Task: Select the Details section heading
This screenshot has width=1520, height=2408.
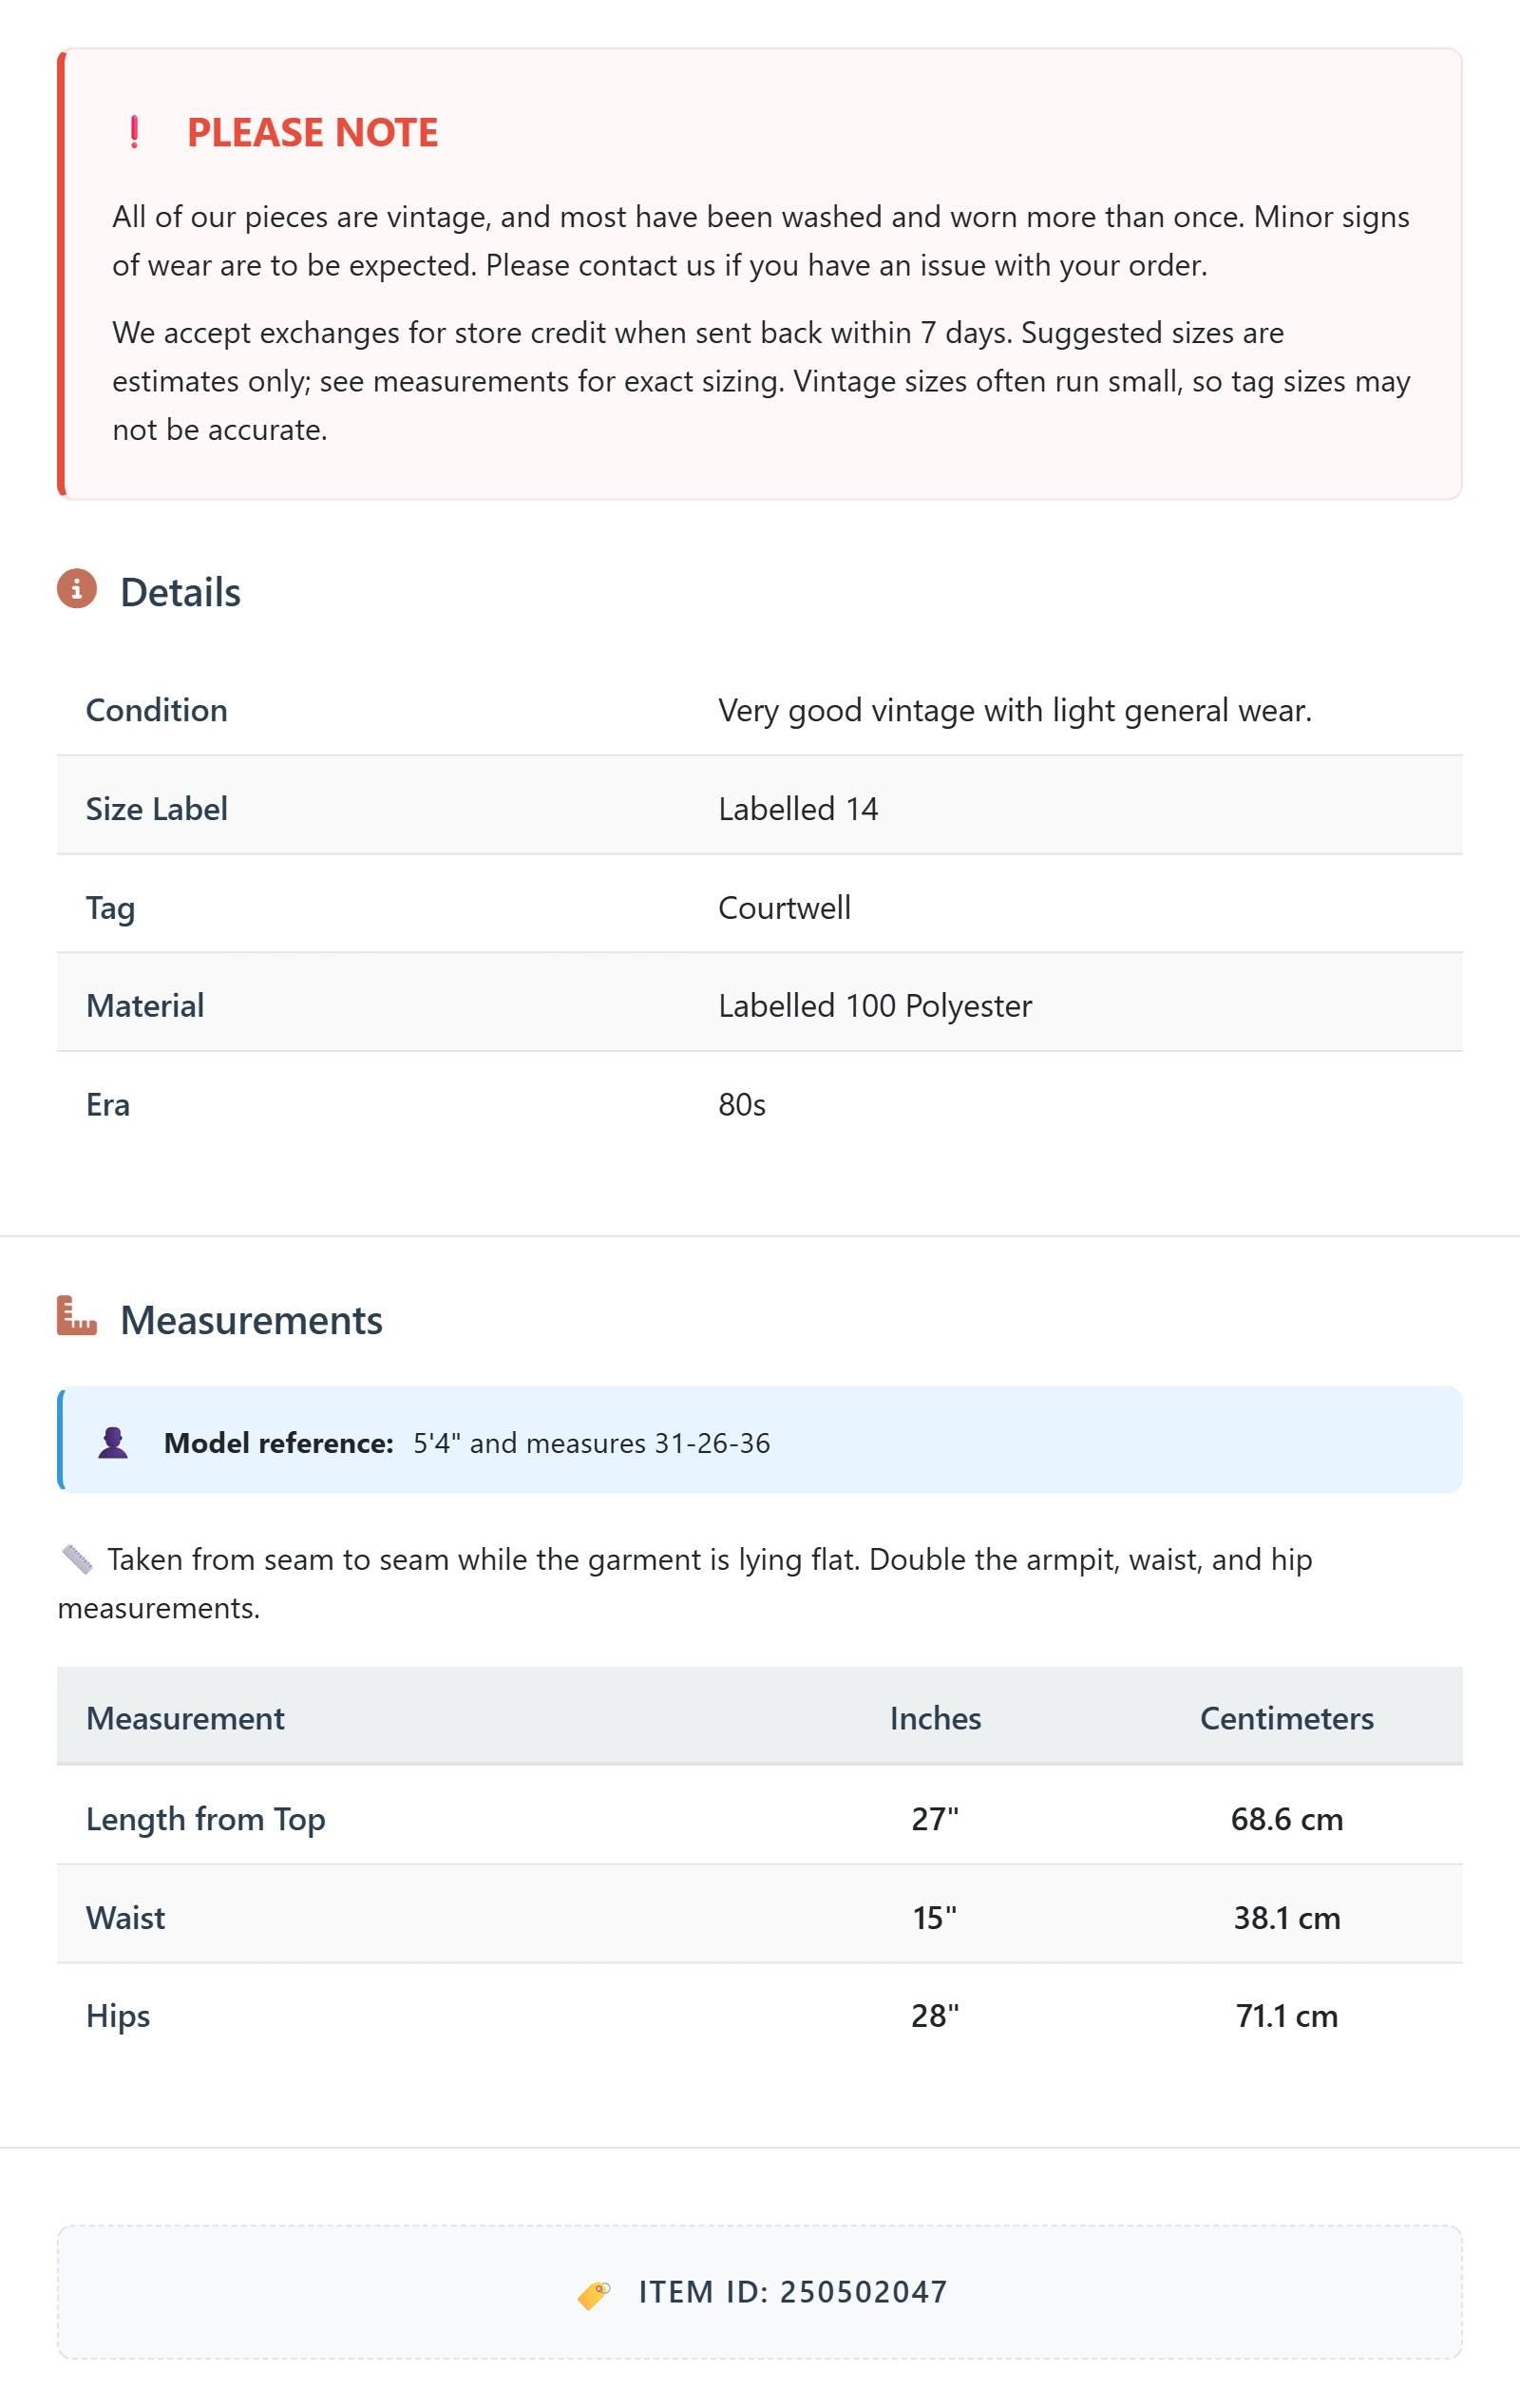Action: (180, 592)
